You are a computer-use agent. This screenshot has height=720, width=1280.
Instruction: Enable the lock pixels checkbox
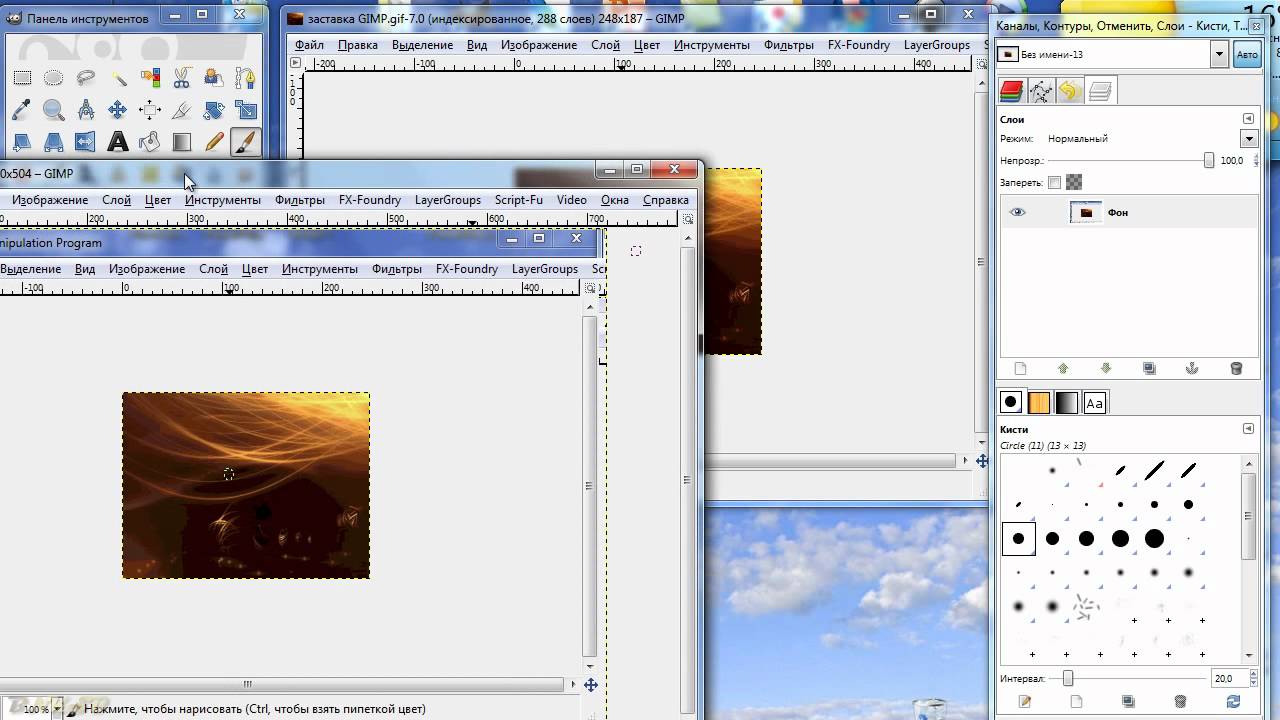point(1054,182)
